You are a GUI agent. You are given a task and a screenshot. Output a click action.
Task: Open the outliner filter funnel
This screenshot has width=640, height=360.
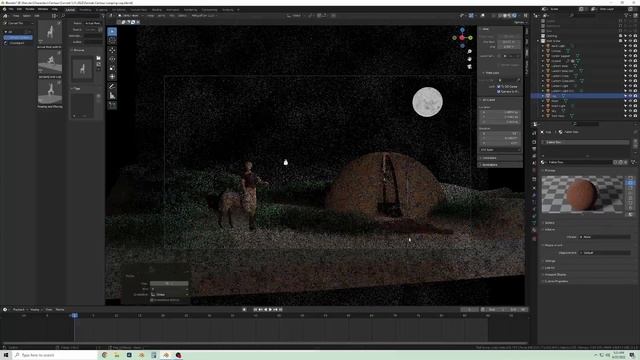tap(627, 16)
